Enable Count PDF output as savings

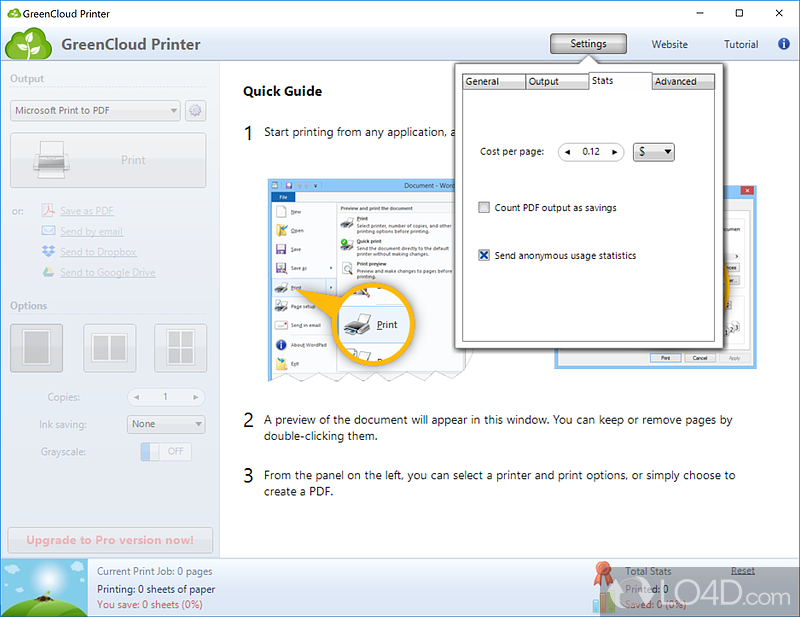pos(484,207)
